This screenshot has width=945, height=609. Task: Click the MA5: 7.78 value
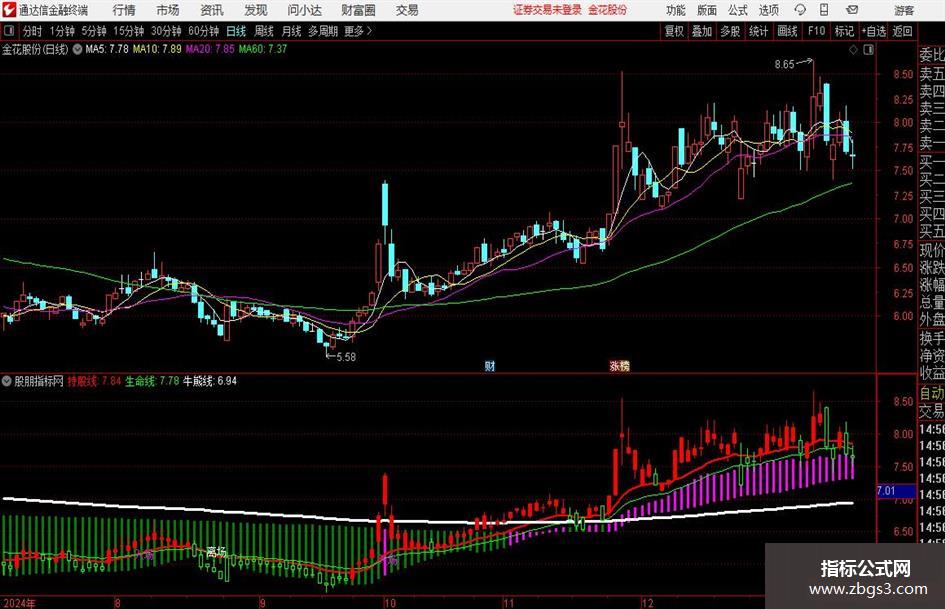[107, 49]
